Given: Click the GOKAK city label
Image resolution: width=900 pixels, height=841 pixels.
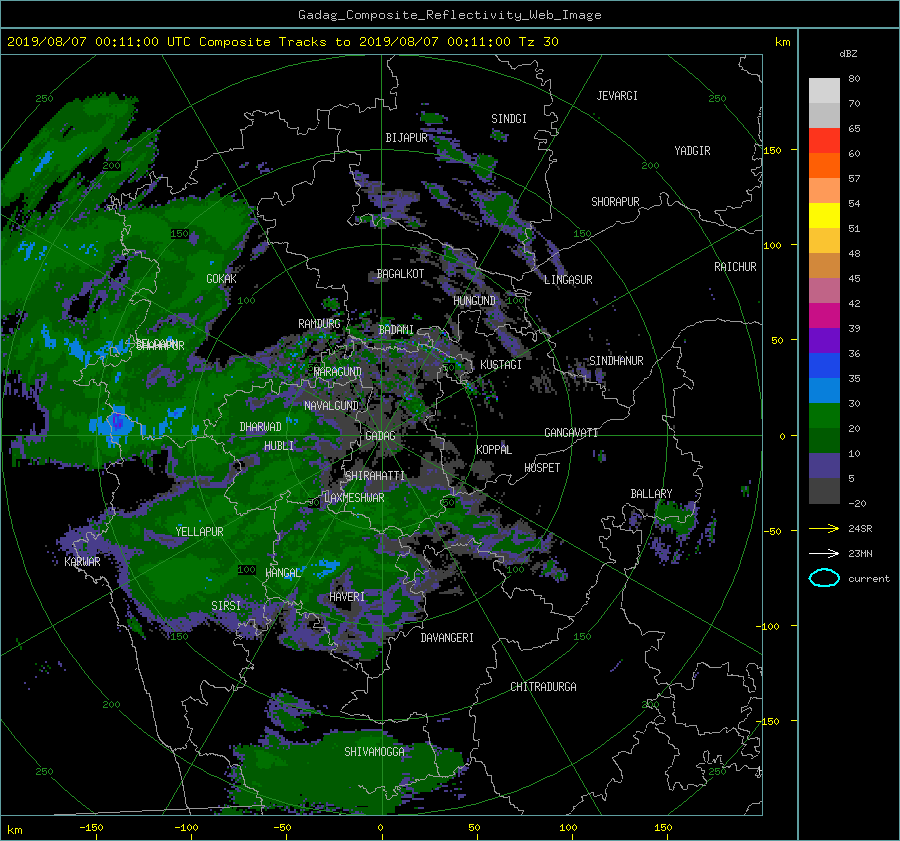Looking at the screenshot, I should (222, 279).
